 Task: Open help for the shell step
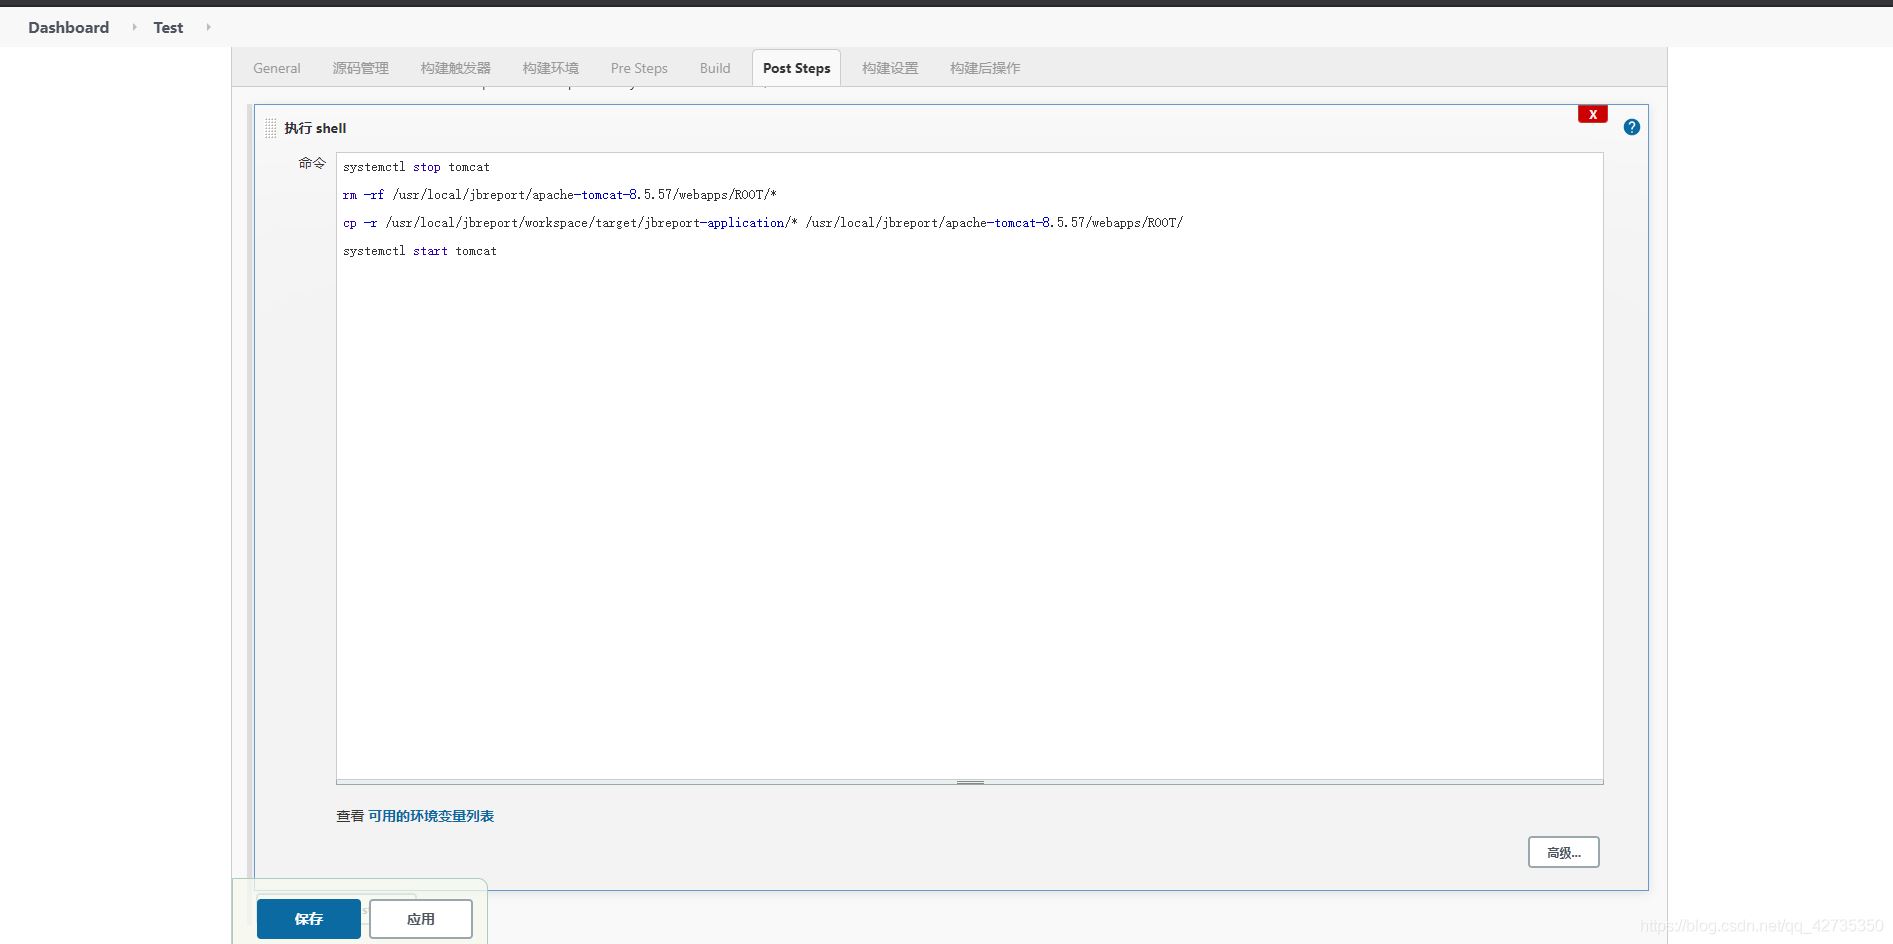click(1631, 127)
